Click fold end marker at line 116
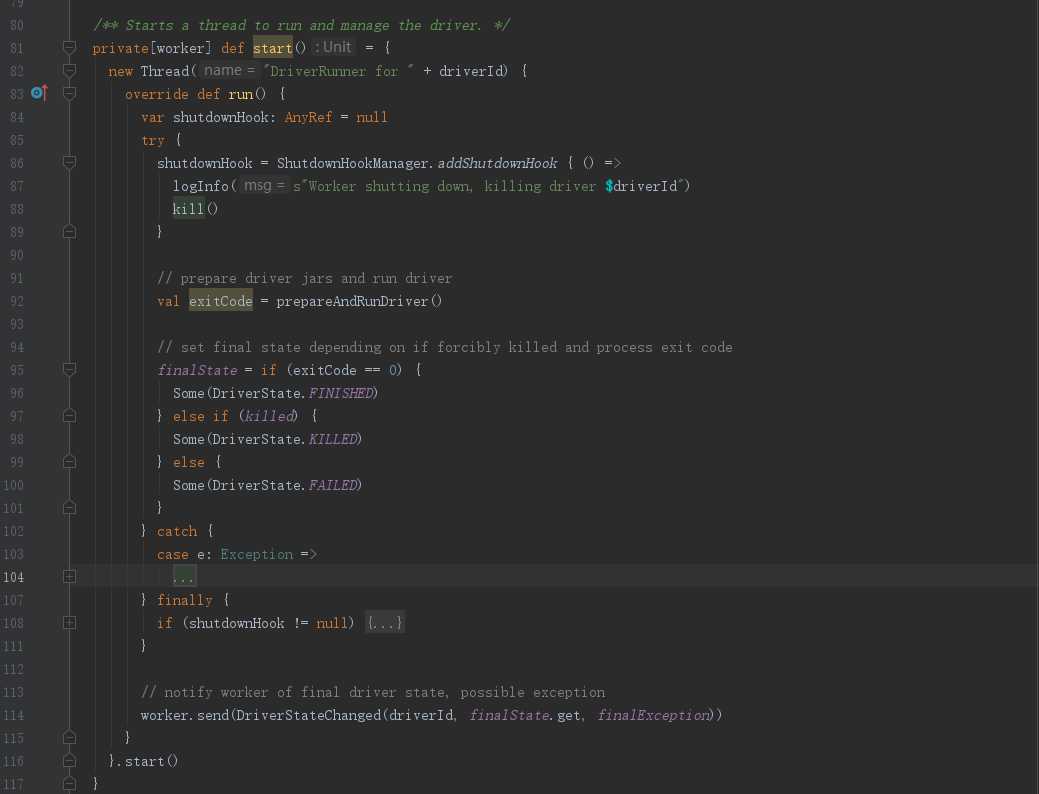The image size is (1039, 794). pos(69,761)
